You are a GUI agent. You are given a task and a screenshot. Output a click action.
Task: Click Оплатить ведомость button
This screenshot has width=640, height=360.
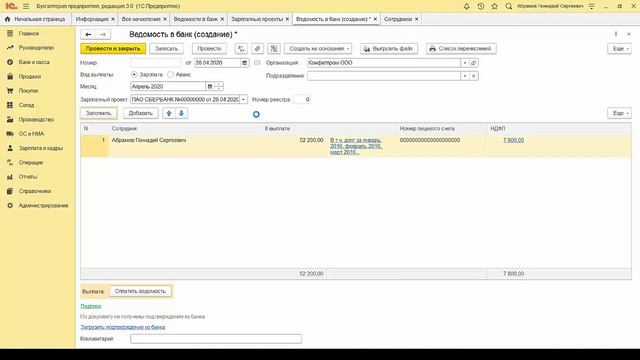point(140,291)
